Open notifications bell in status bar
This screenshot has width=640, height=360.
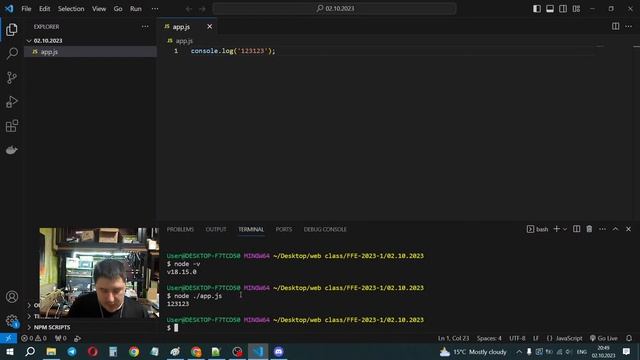point(629,338)
